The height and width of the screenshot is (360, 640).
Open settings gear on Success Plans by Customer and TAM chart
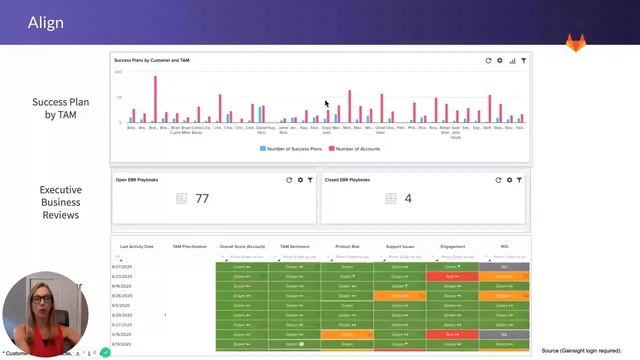point(500,60)
